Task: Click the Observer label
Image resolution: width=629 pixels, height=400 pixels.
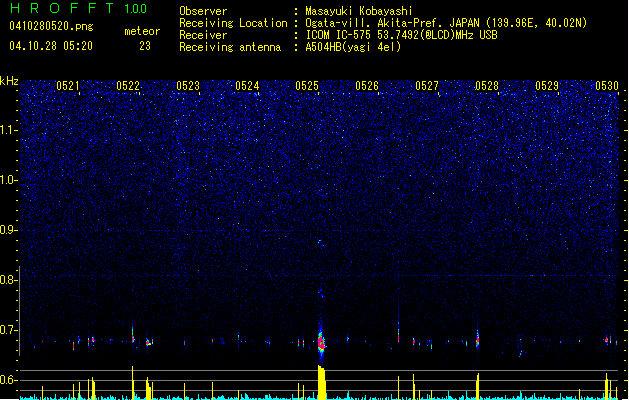Action: (x=203, y=11)
